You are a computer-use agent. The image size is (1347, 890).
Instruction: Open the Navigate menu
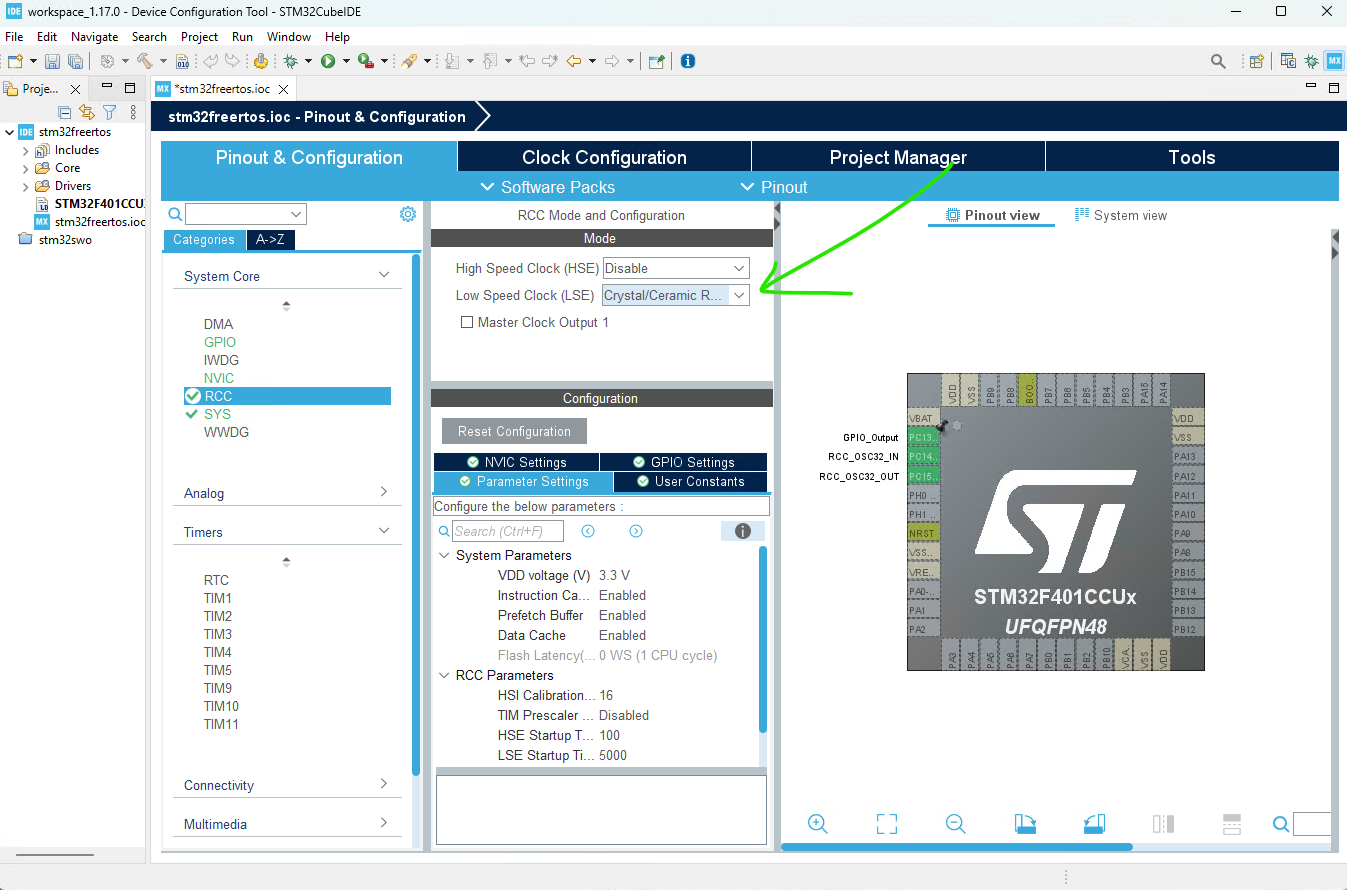[x=94, y=36]
